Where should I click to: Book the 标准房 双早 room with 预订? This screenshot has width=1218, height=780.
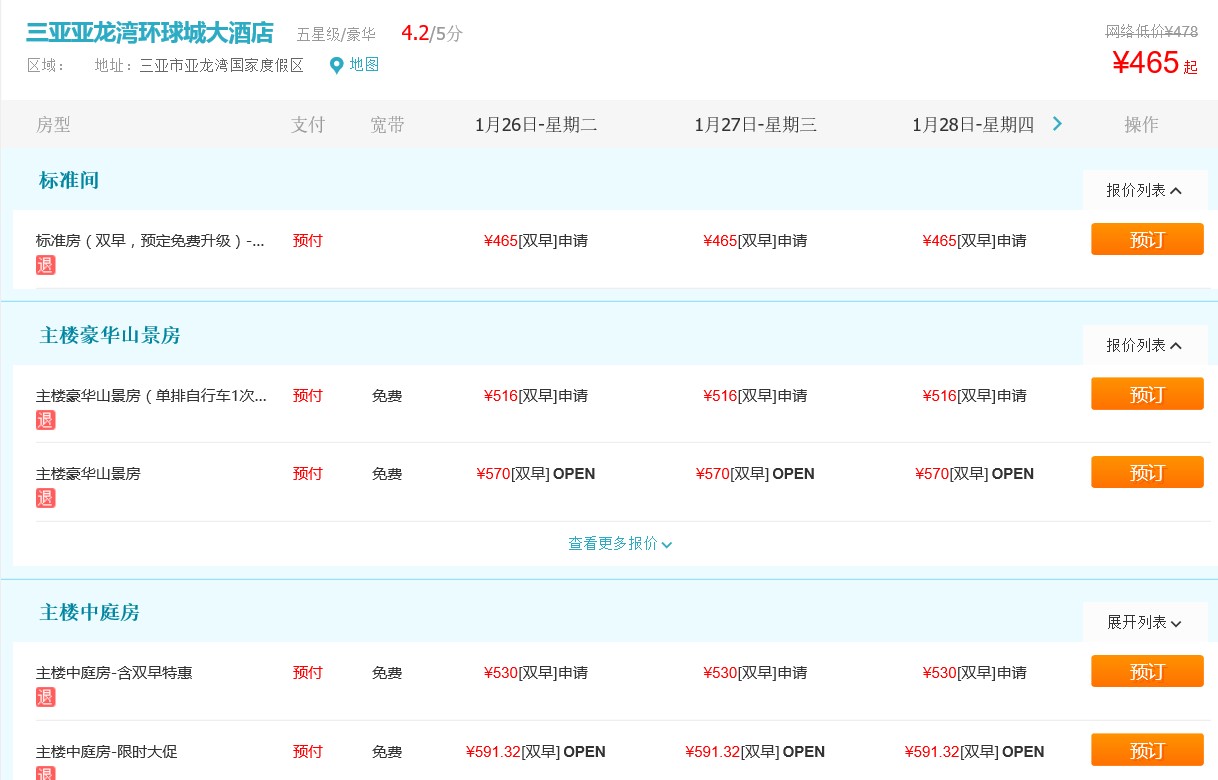pos(1147,240)
